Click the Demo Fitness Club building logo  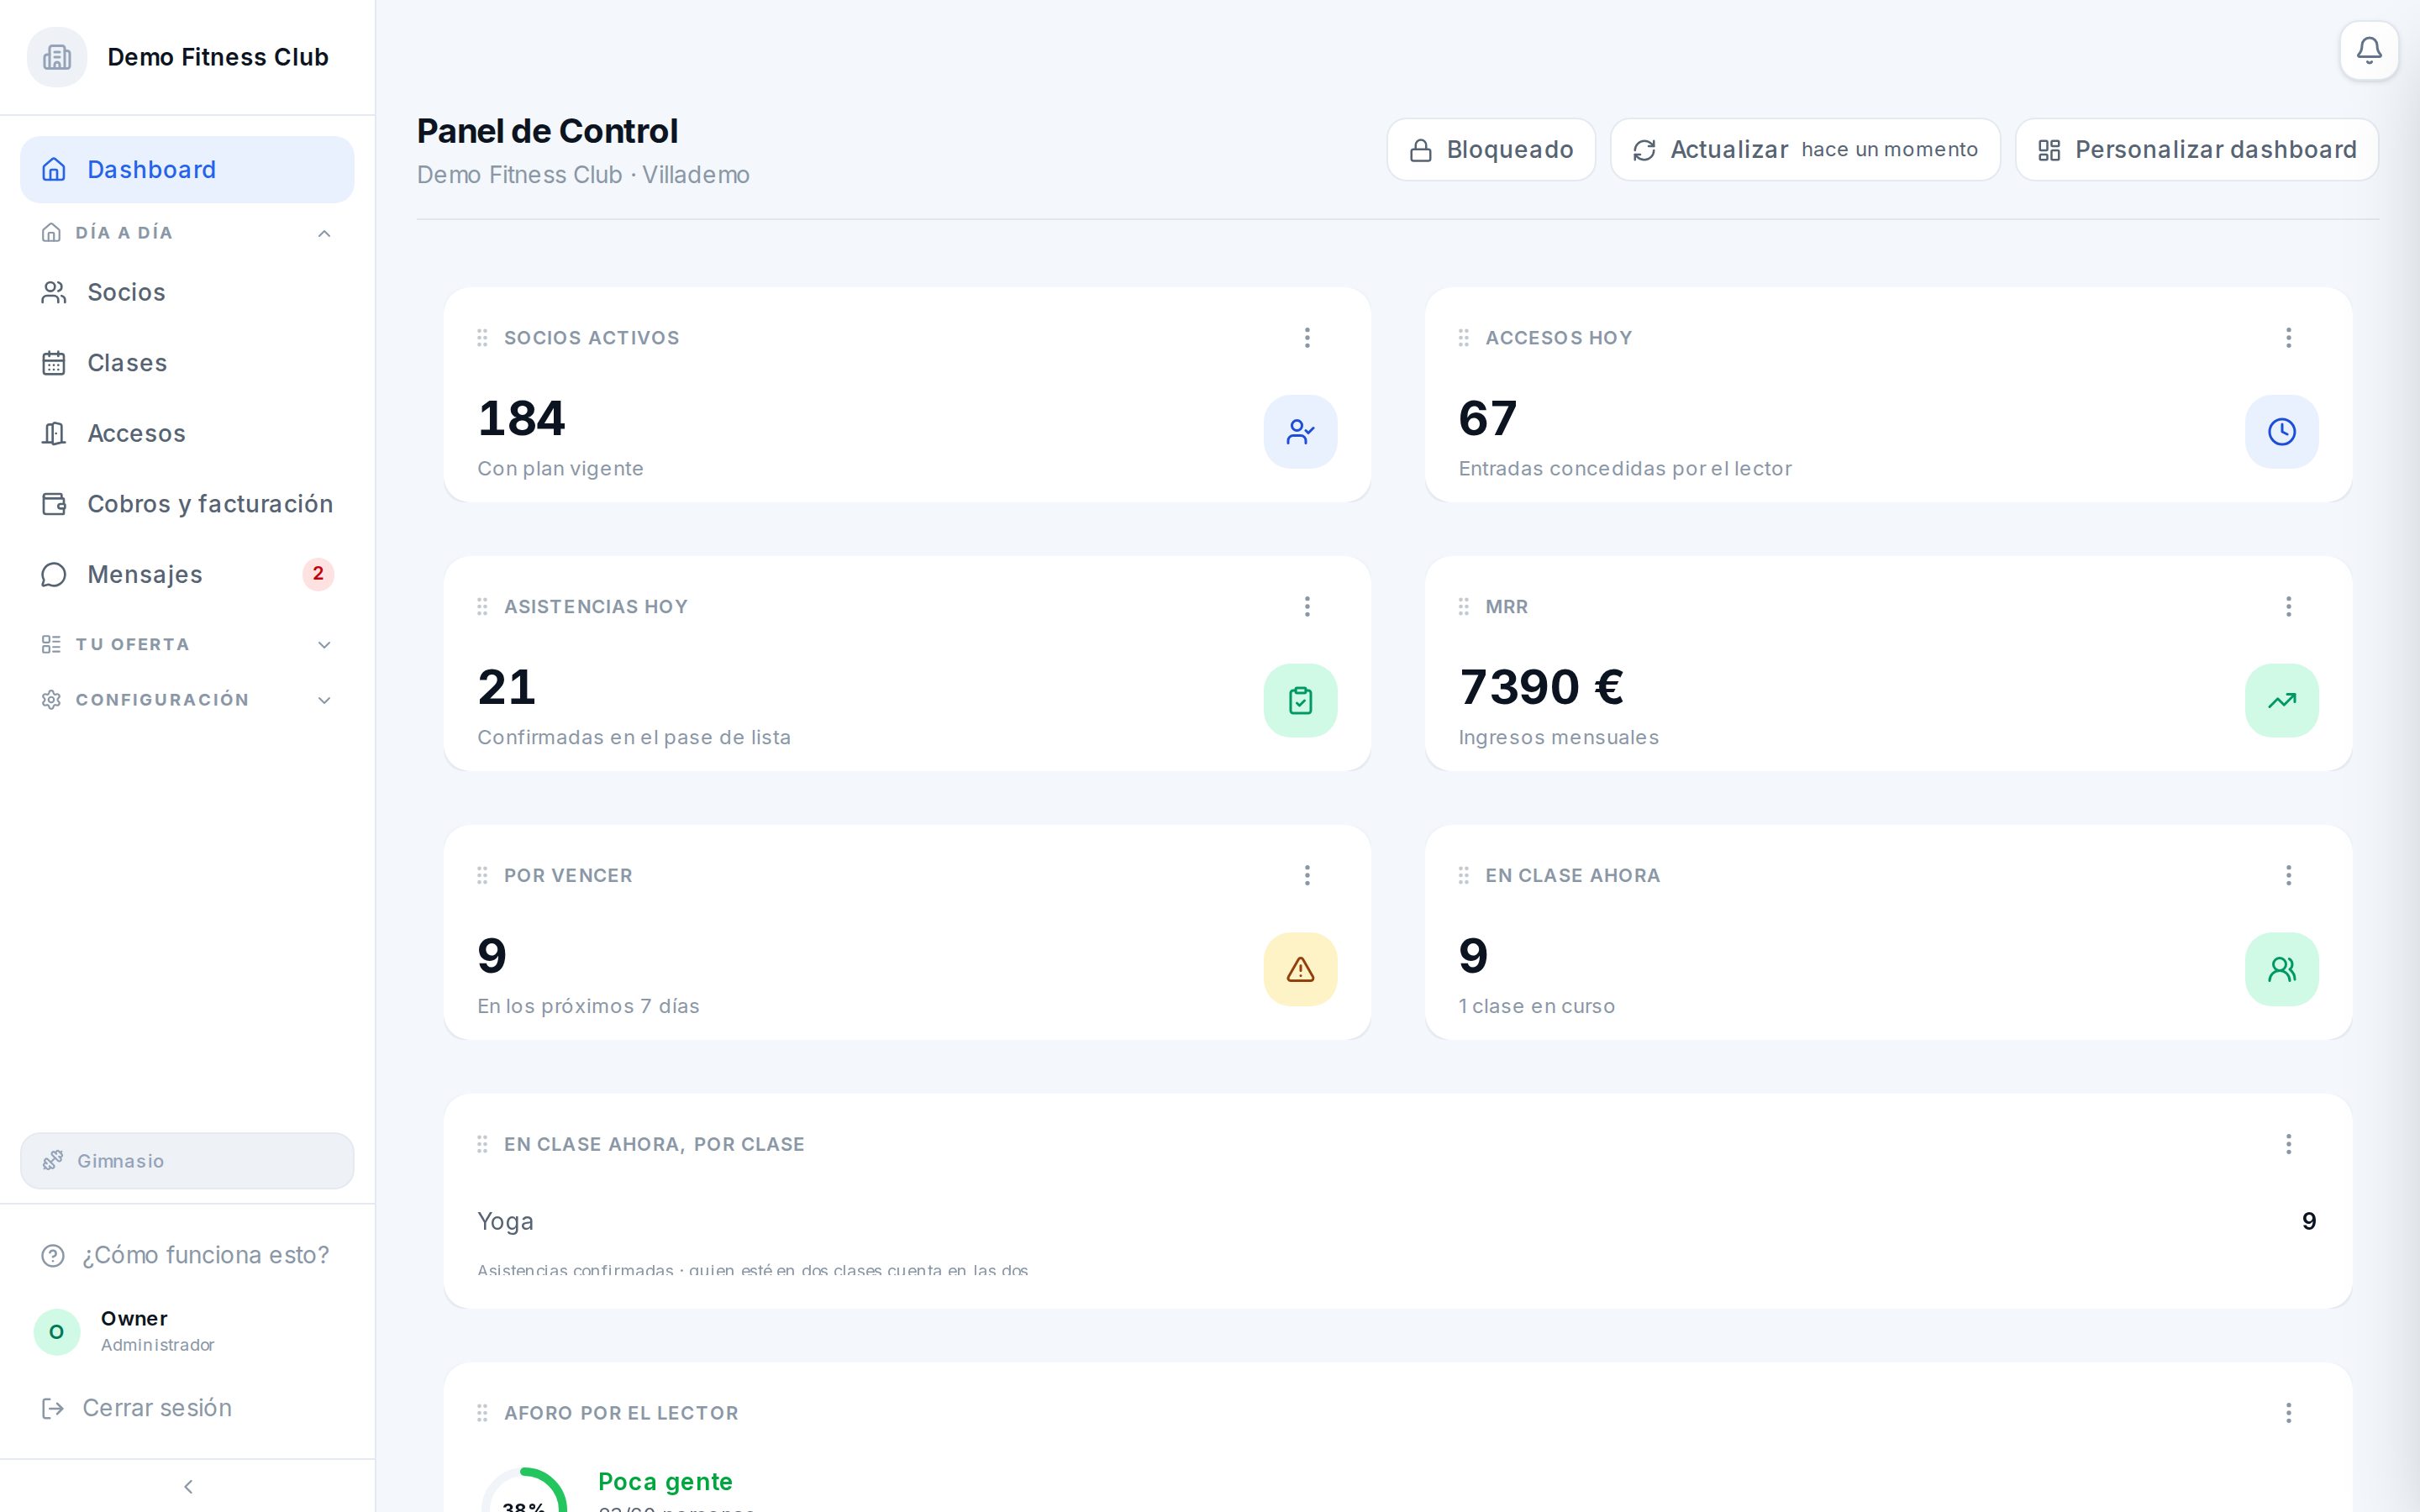pyautogui.click(x=57, y=57)
